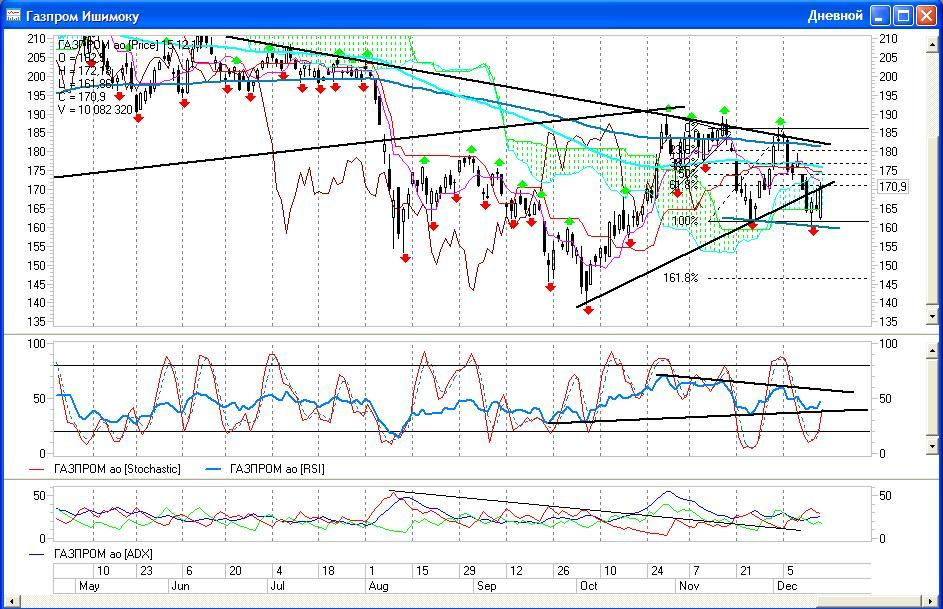Click the Jul label on the time axis

point(277,586)
